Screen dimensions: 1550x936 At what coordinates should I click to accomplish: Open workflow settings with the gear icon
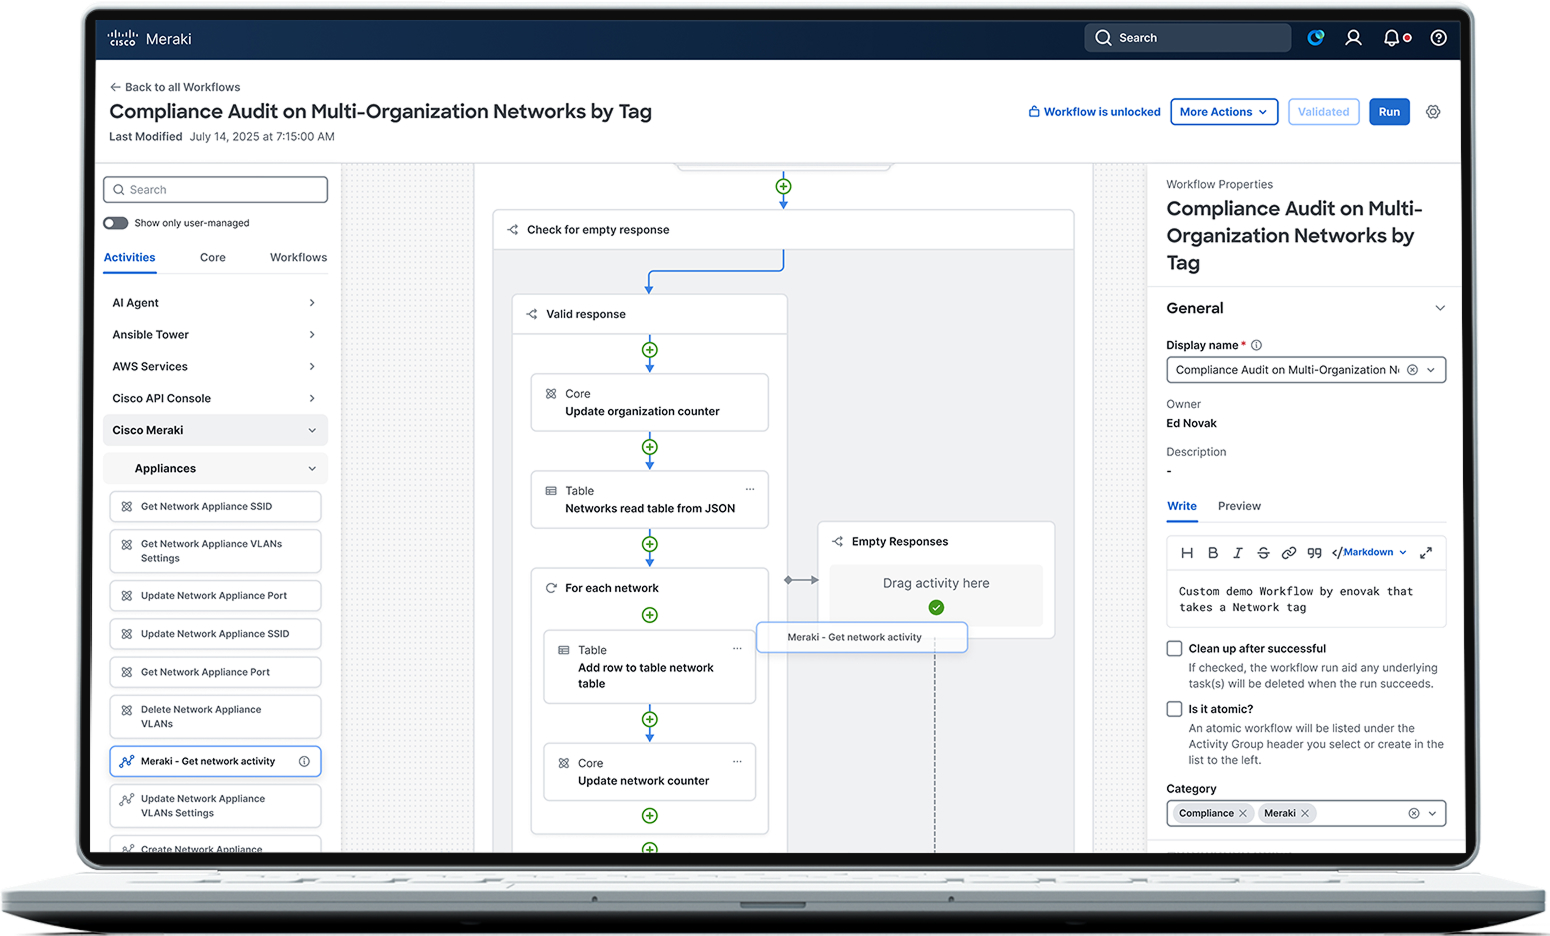click(x=1433, y=112)
